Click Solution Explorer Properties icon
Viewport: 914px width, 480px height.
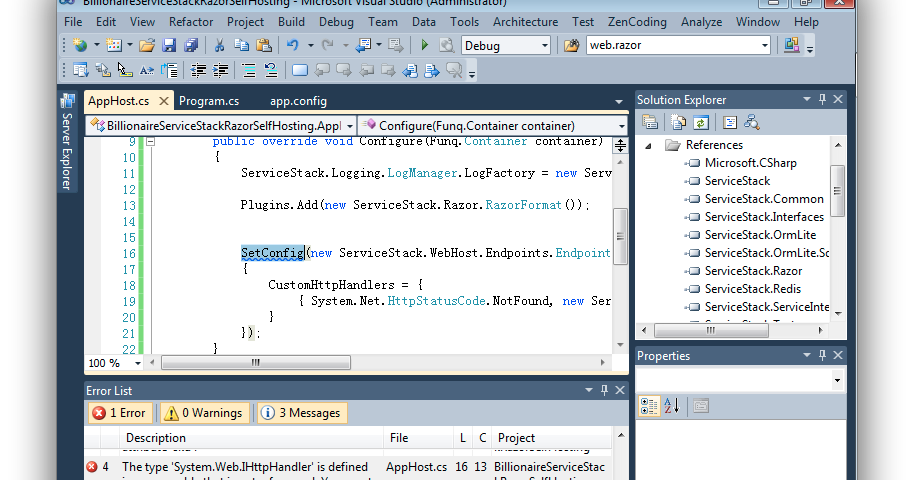pos(650,122)
